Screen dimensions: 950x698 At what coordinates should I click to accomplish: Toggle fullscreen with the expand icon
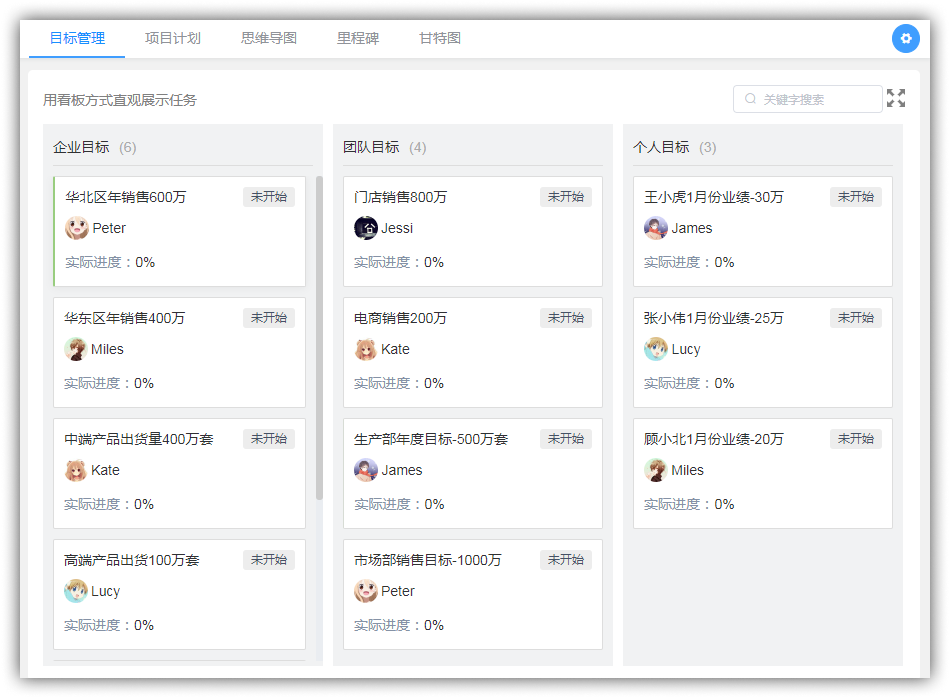[895, 98]
